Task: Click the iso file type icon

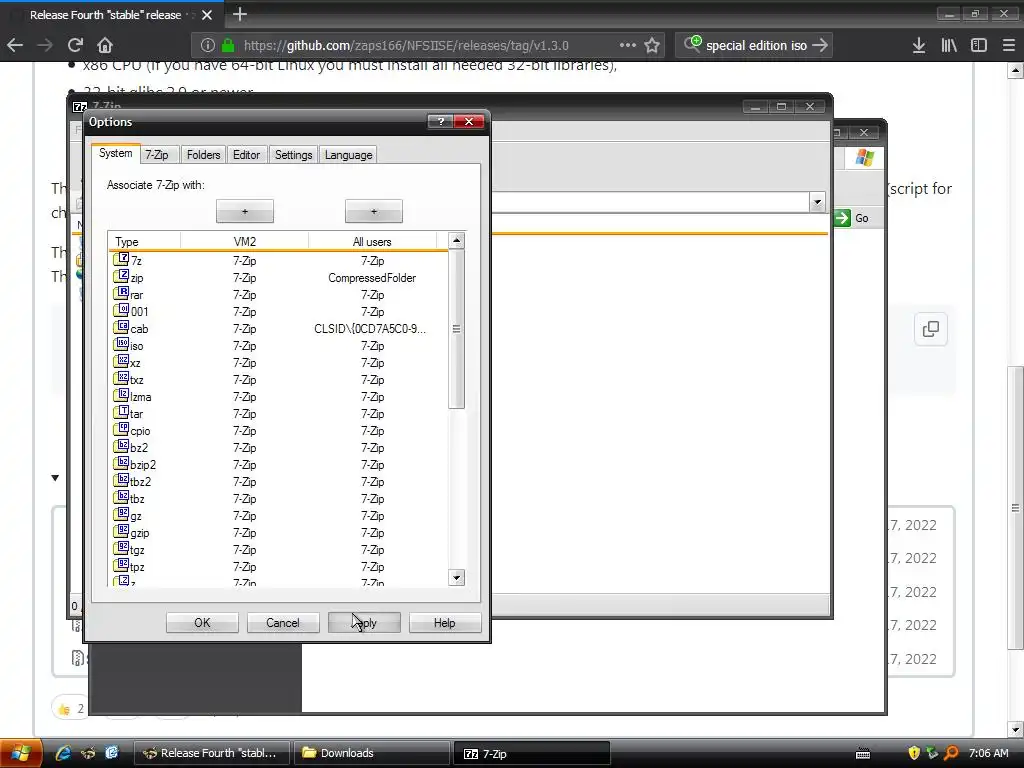Action: tap(121, 344)
